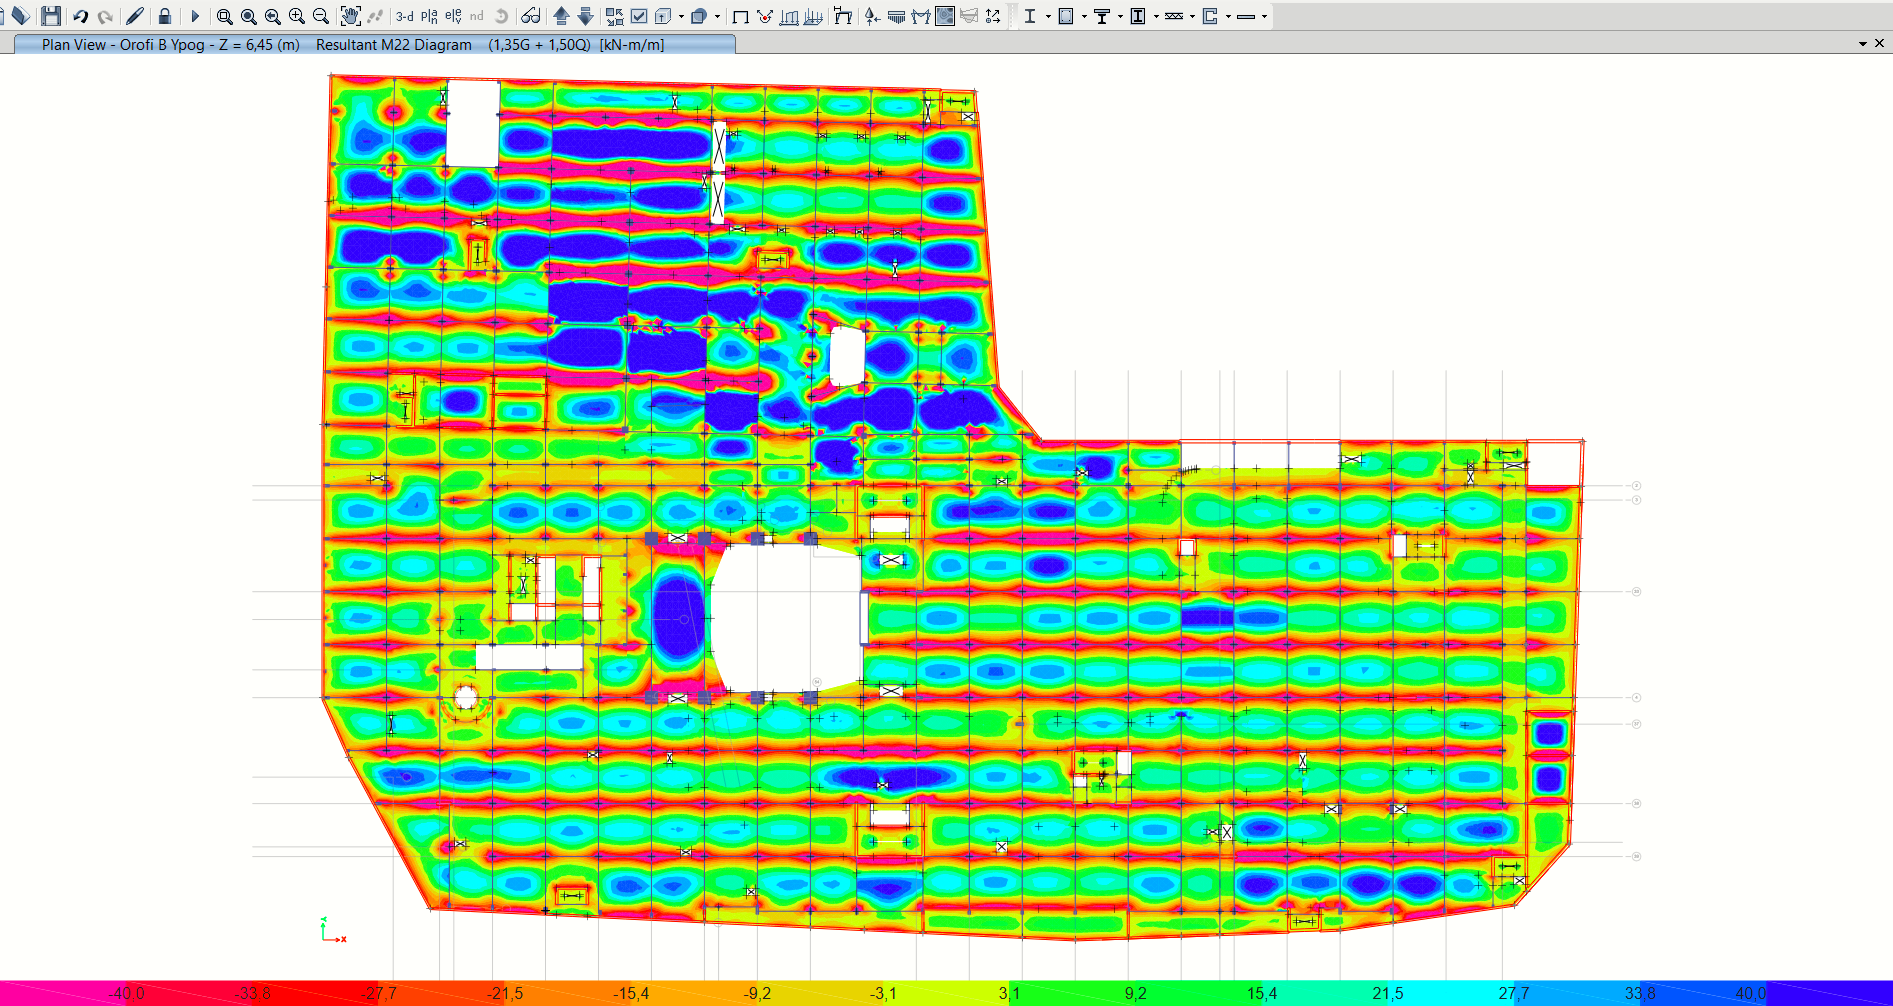
Task: Show the undeformed shape icon
Action: click(741, 16)
